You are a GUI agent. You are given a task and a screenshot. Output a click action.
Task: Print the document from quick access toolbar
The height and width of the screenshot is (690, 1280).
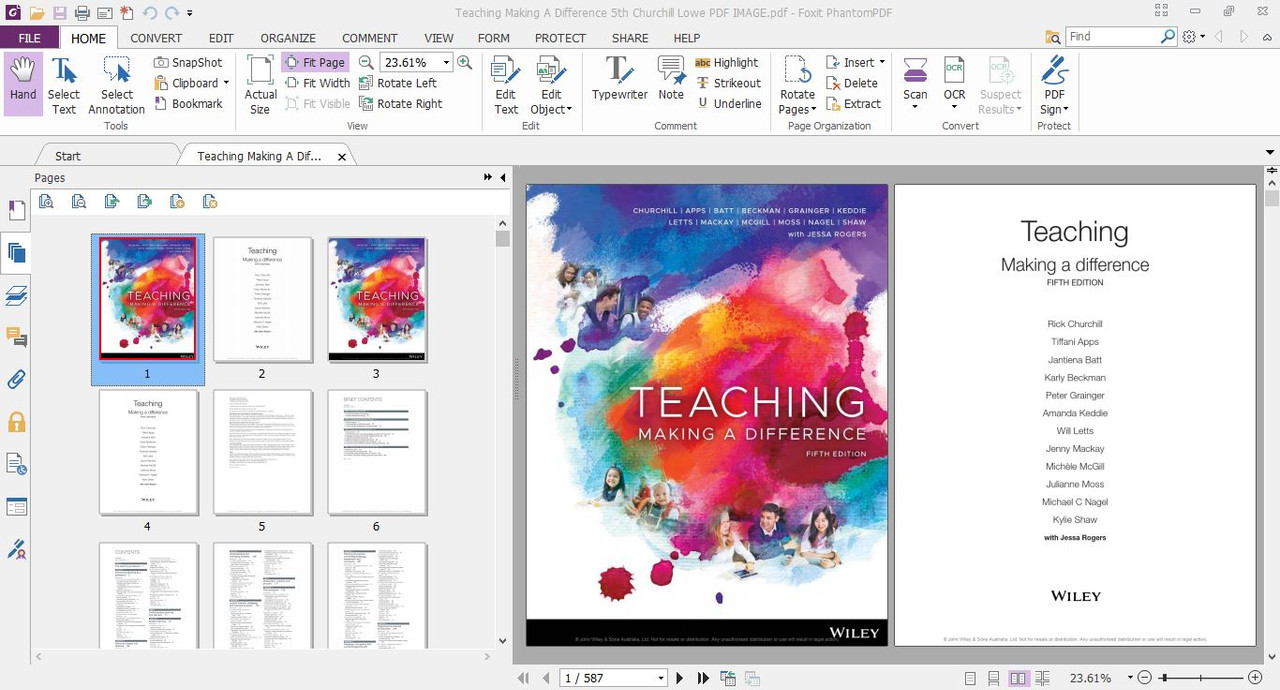coord(83,13)
